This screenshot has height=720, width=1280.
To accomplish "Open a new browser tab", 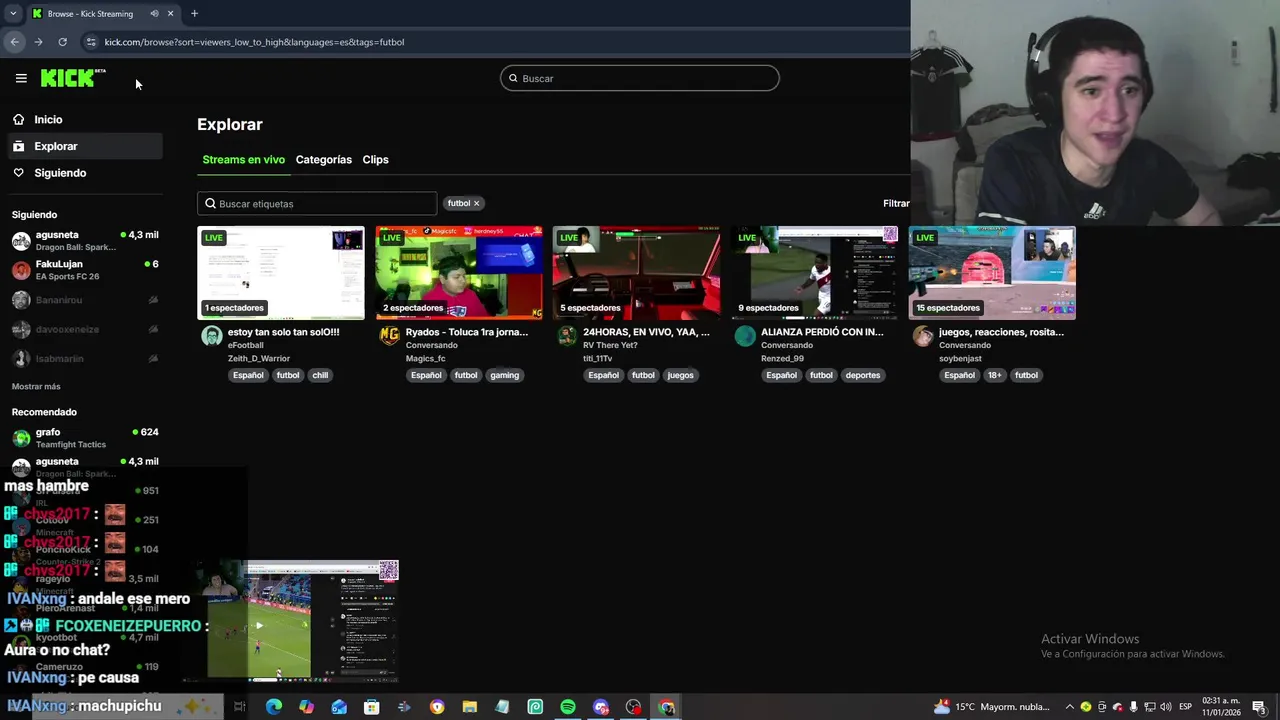I will click(194, 14).
